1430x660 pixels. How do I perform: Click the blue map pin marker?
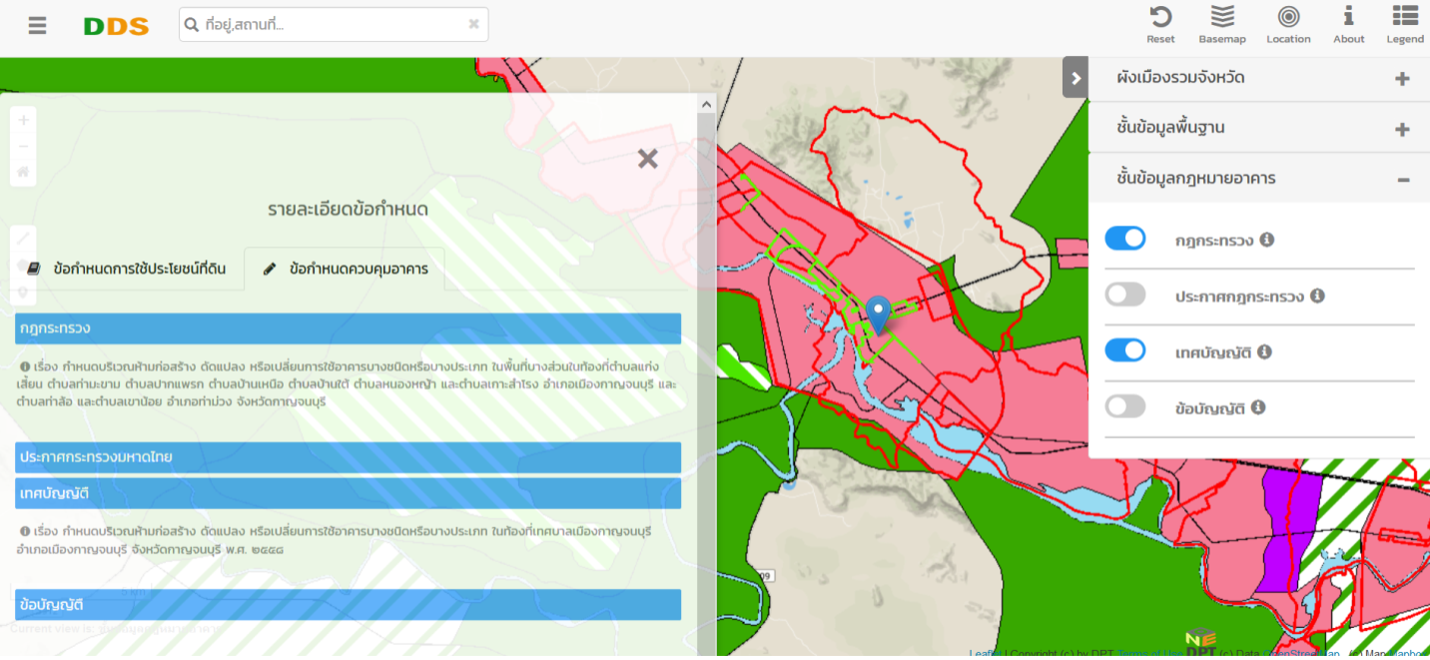(x=878, y=314)
